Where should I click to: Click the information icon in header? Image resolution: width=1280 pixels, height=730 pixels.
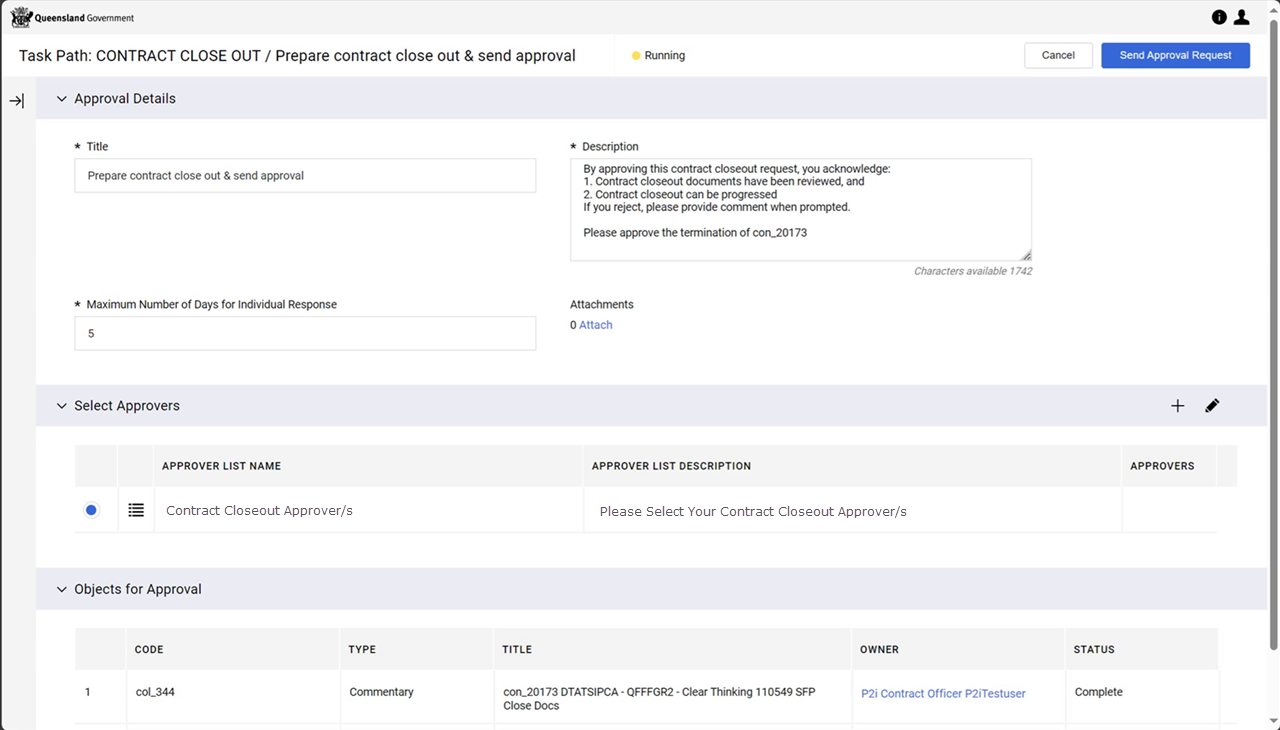pyautogui.click(x=1219, y=17)
